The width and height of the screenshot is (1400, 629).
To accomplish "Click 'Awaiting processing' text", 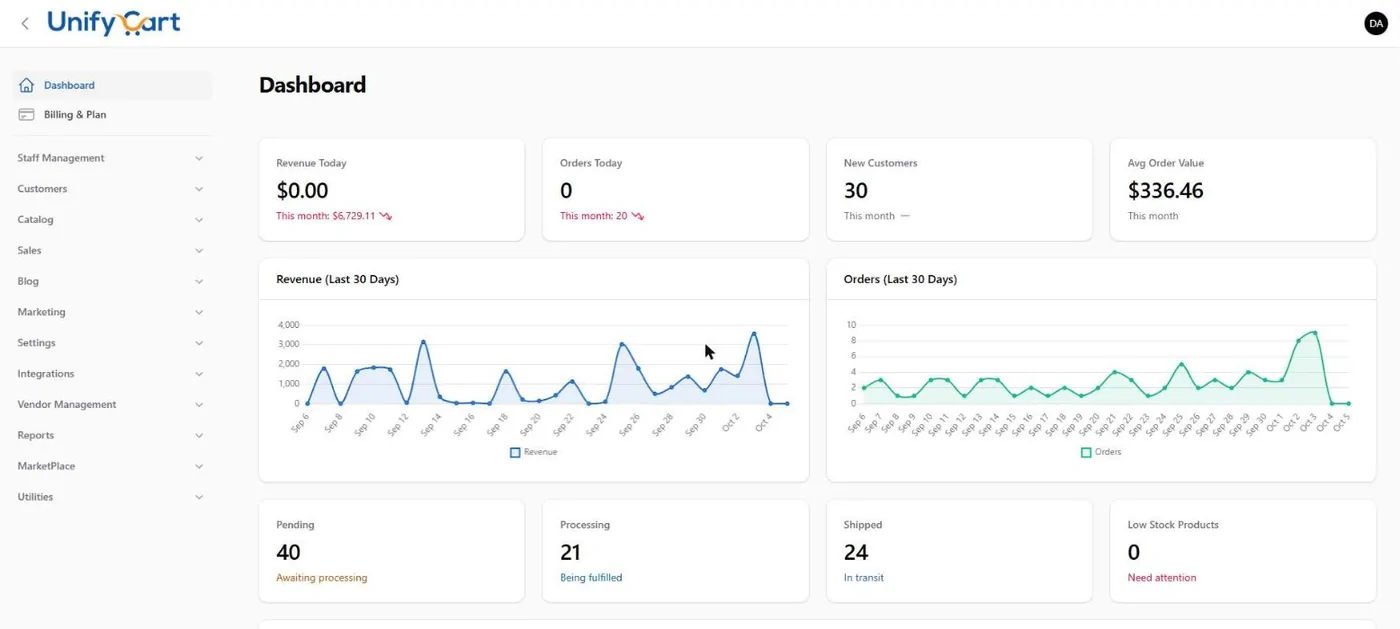I will (322, 578).
